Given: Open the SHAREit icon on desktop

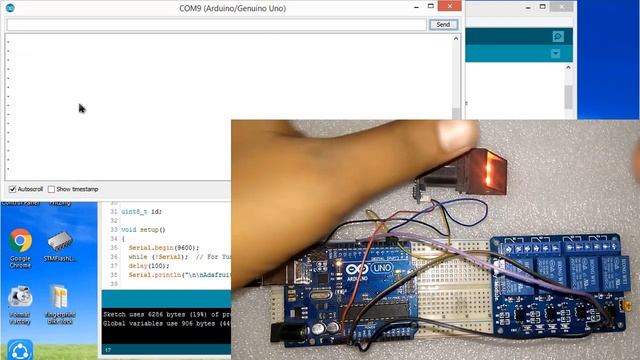Looking at the screenshot, I should pyautogui.click(x=20, y=350).
